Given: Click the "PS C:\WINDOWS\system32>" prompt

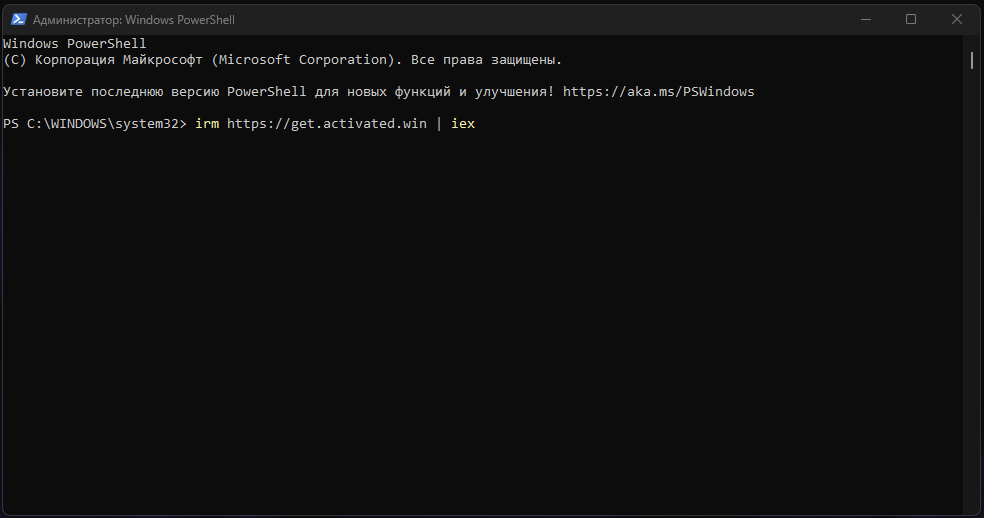Looking at the screenshot, I should 95,124.
